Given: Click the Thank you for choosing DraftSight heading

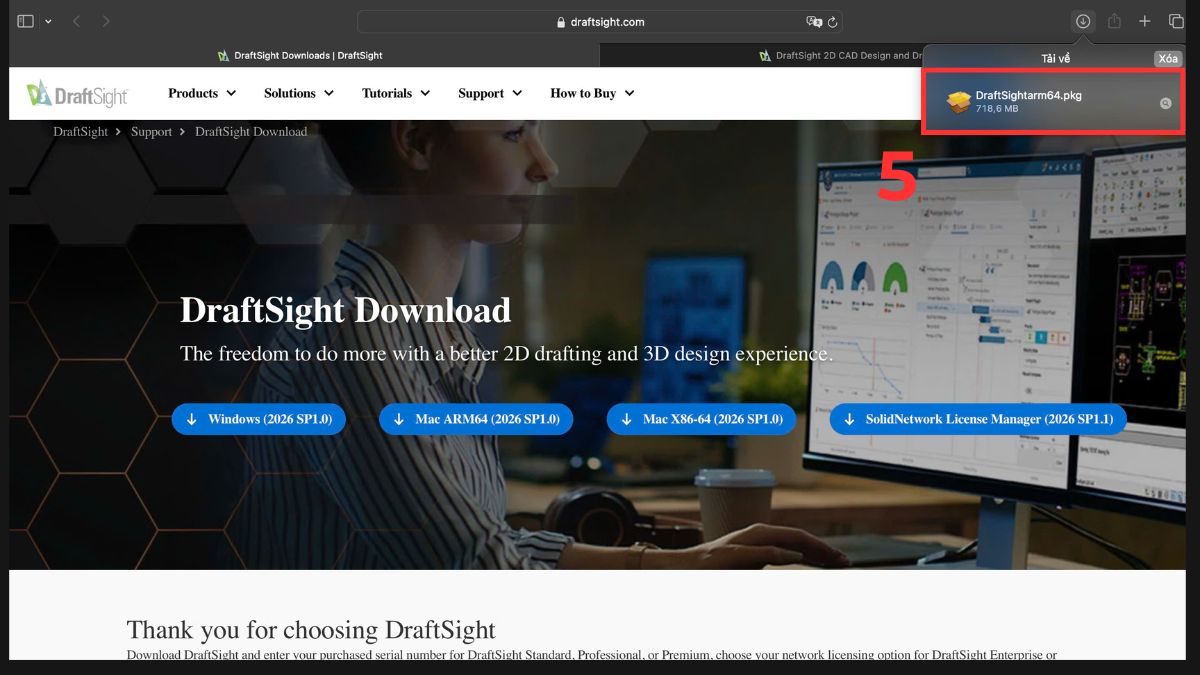Looking at the screenshot, I should point(311,630).
